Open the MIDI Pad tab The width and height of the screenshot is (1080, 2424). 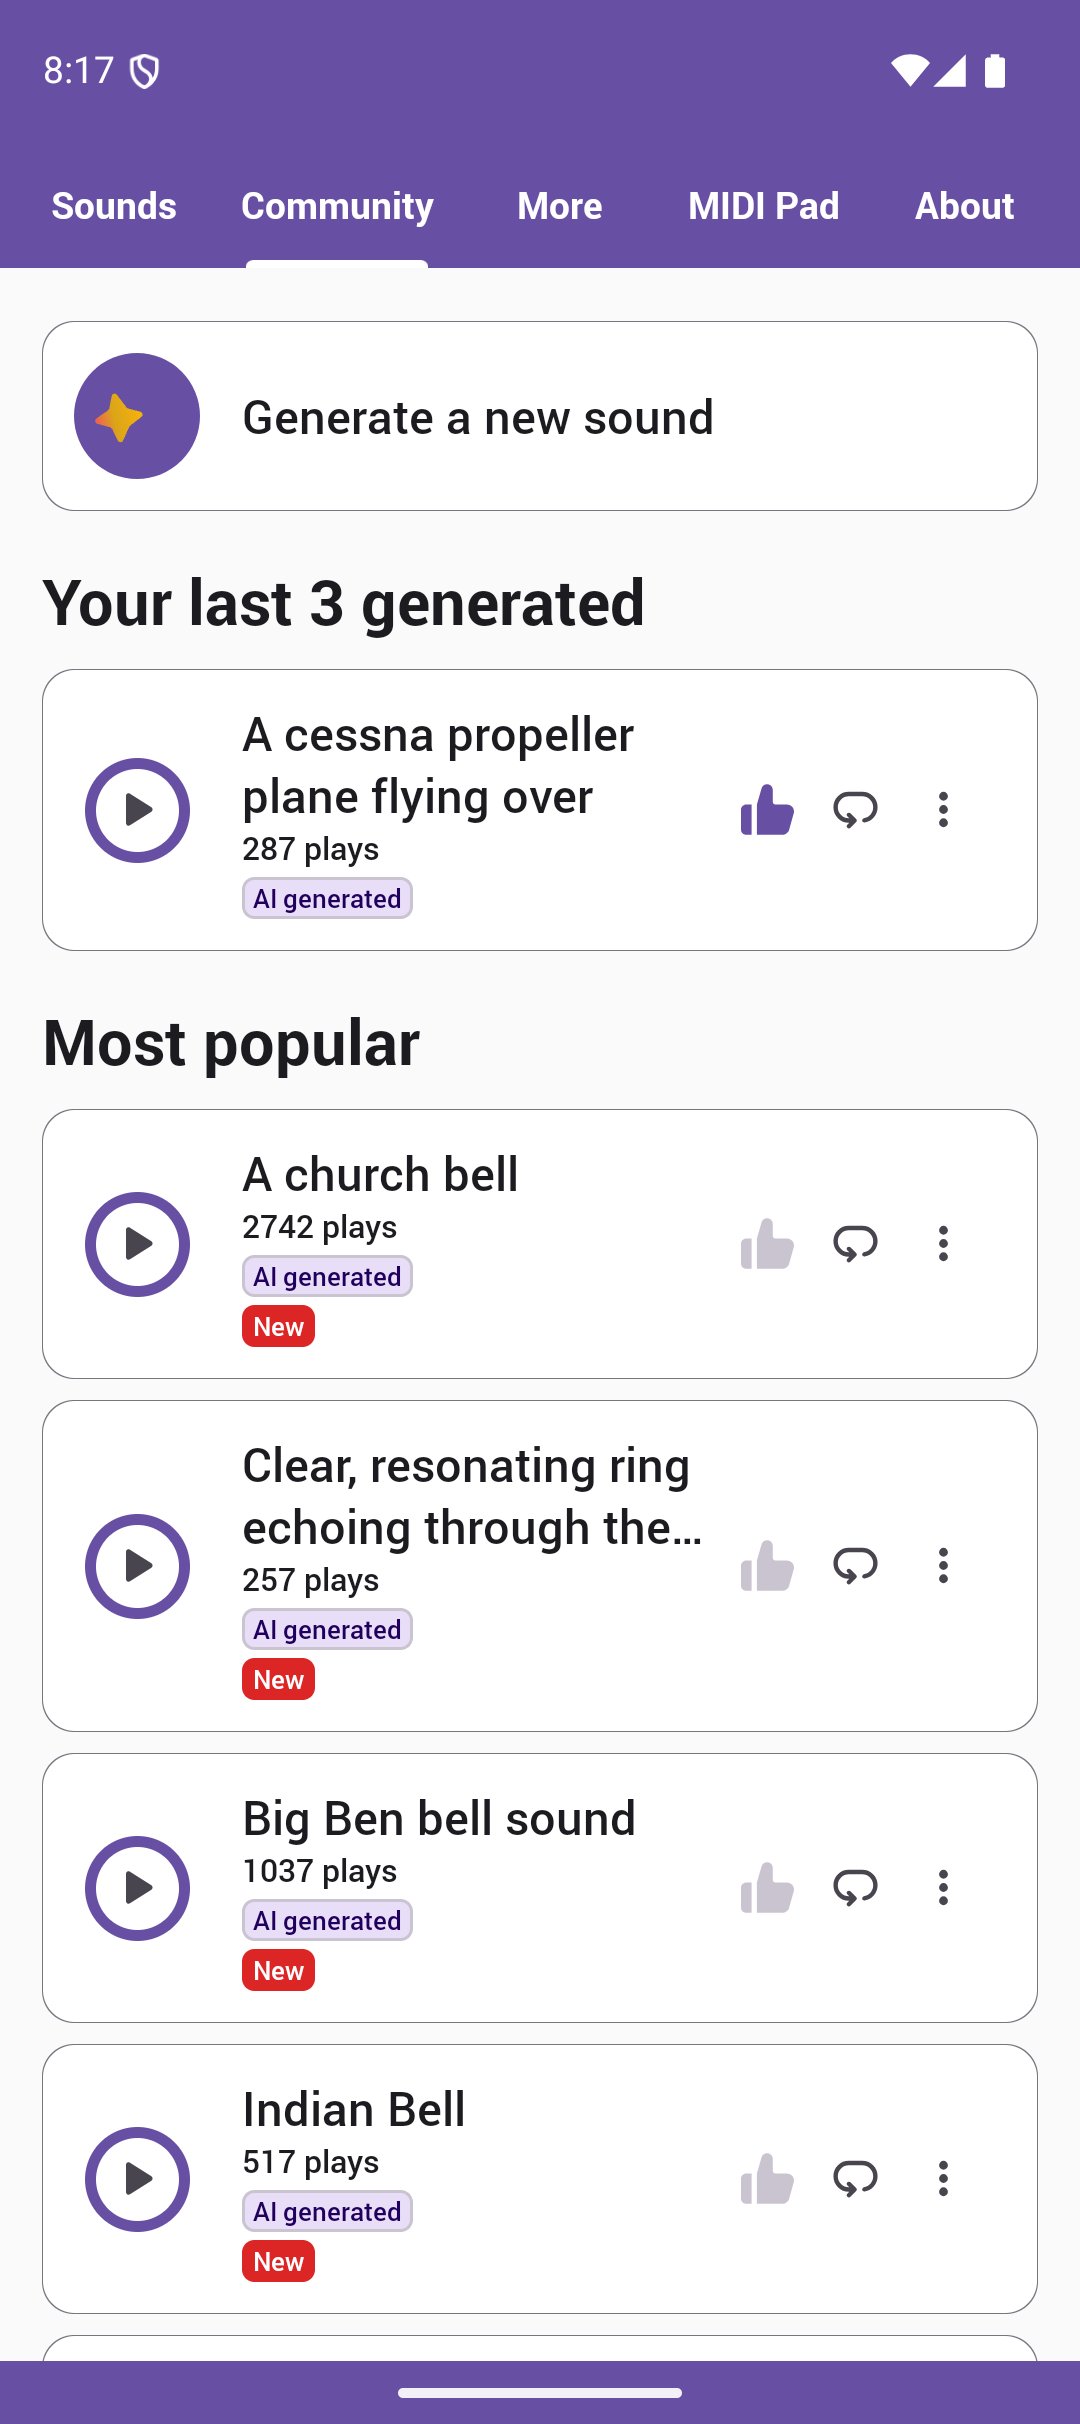click(x=763, y=206)
